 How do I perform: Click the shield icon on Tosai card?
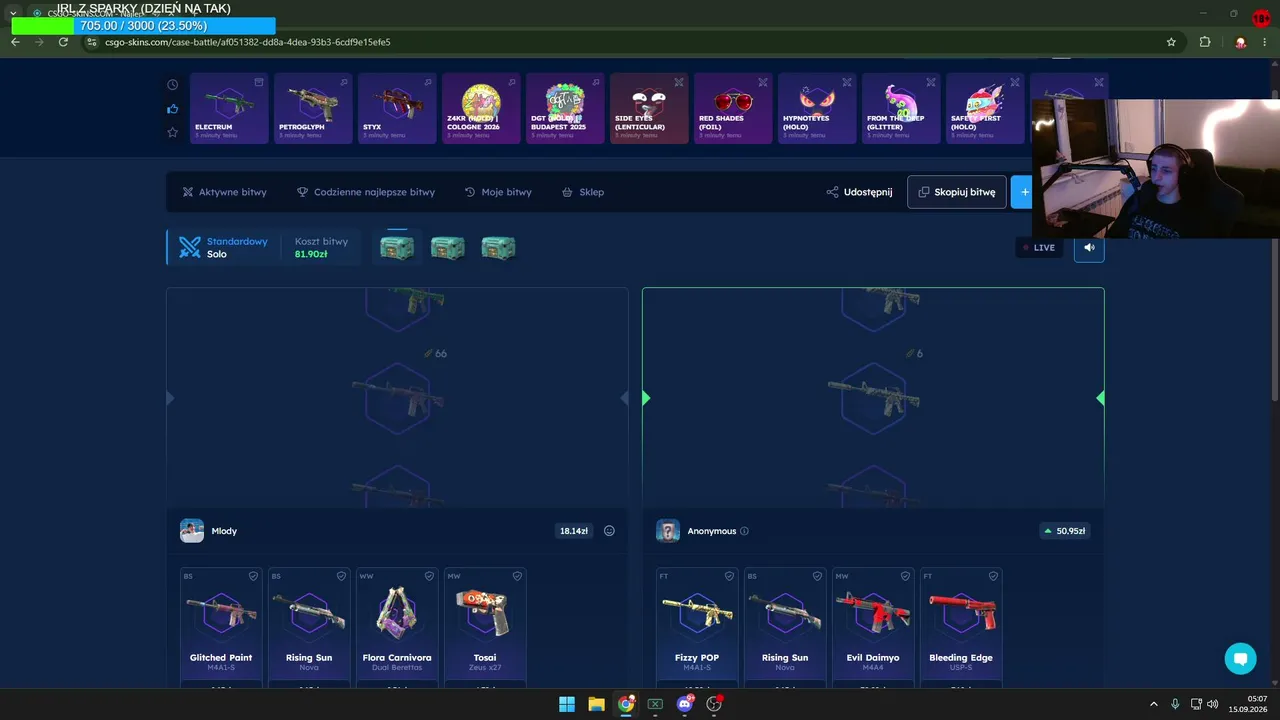pyautogui.click(x=517, y=576)
